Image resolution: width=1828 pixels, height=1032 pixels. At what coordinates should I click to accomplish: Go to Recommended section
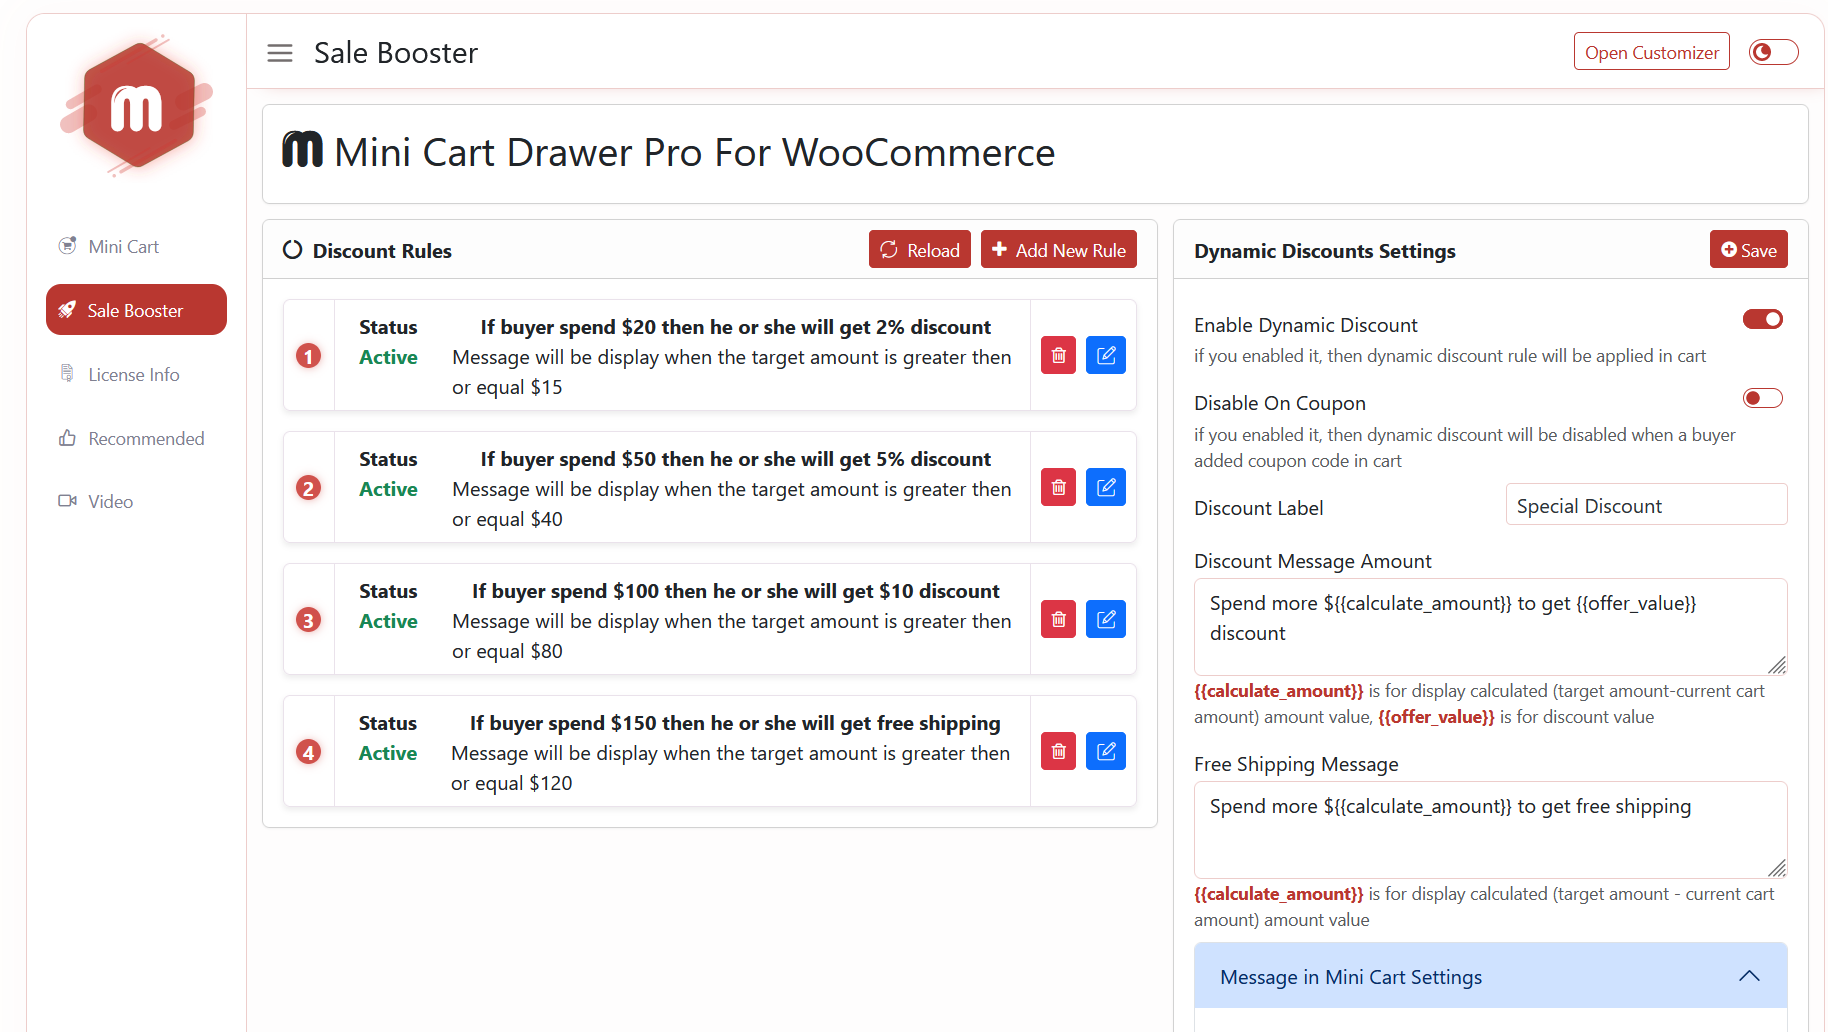136,438
